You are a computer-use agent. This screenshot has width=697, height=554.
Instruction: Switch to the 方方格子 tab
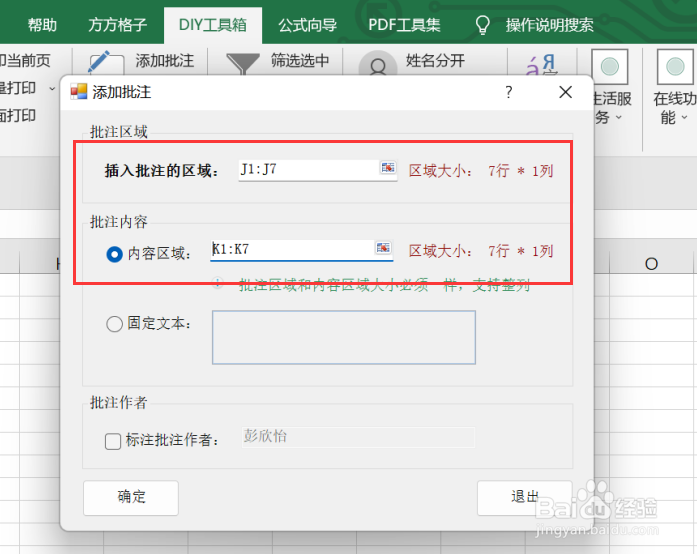pos(117,25)
